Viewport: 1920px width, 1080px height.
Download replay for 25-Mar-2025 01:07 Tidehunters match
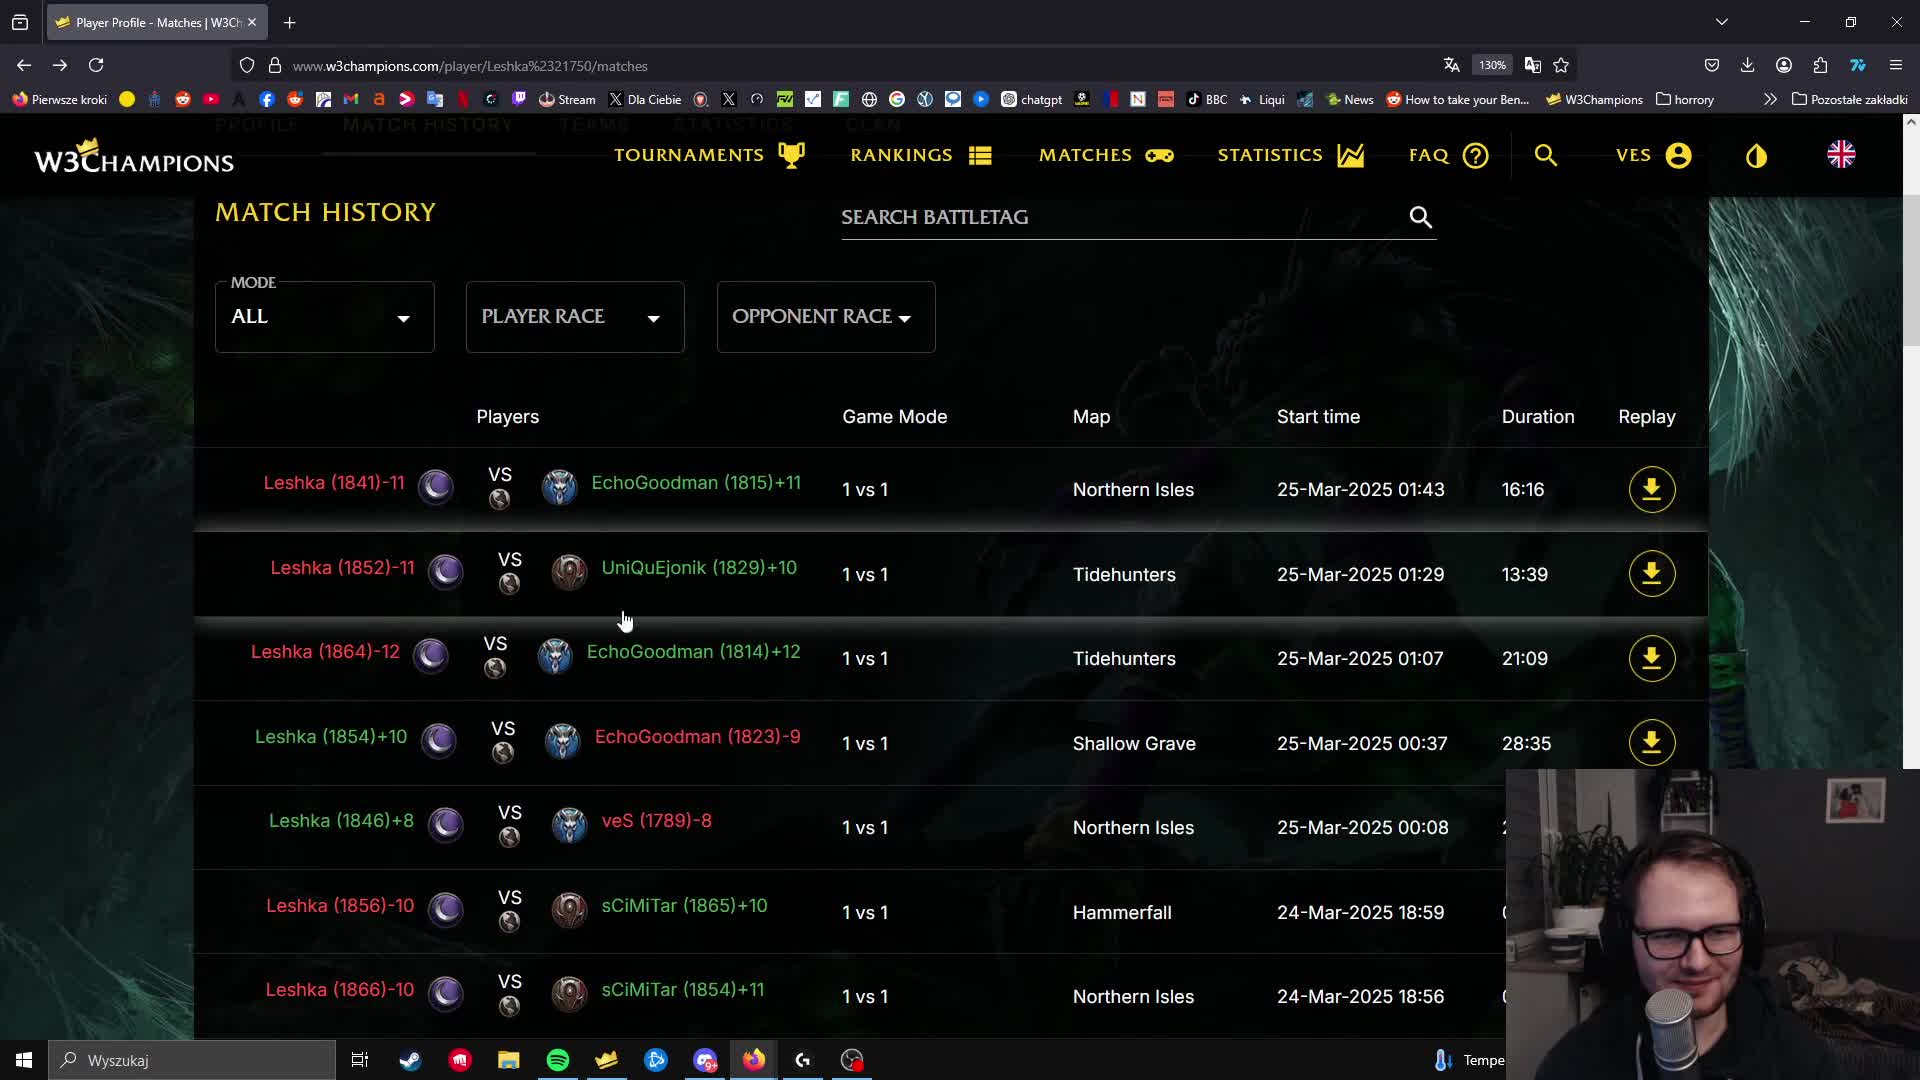point(1651,658)
